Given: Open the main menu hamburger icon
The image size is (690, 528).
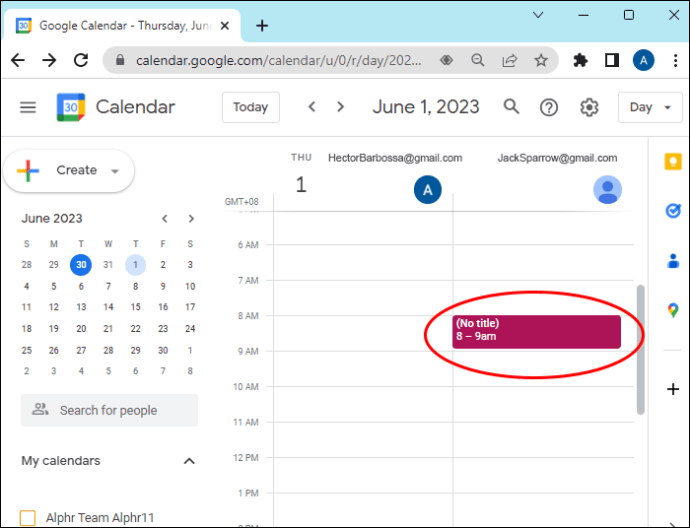Looking at the screenshot, I should click(28, 107).
